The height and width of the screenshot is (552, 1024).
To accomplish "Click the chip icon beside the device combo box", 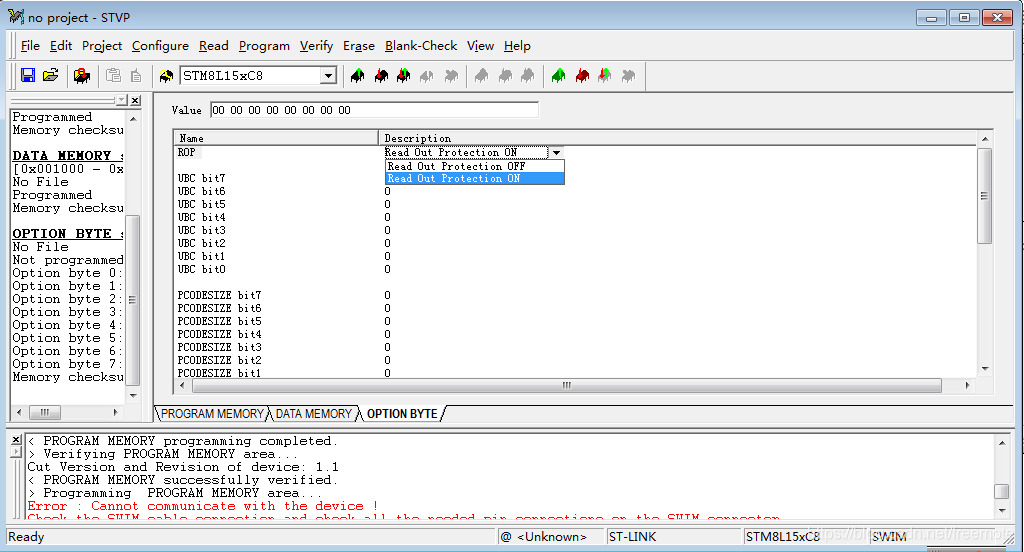I will (166, 76).
